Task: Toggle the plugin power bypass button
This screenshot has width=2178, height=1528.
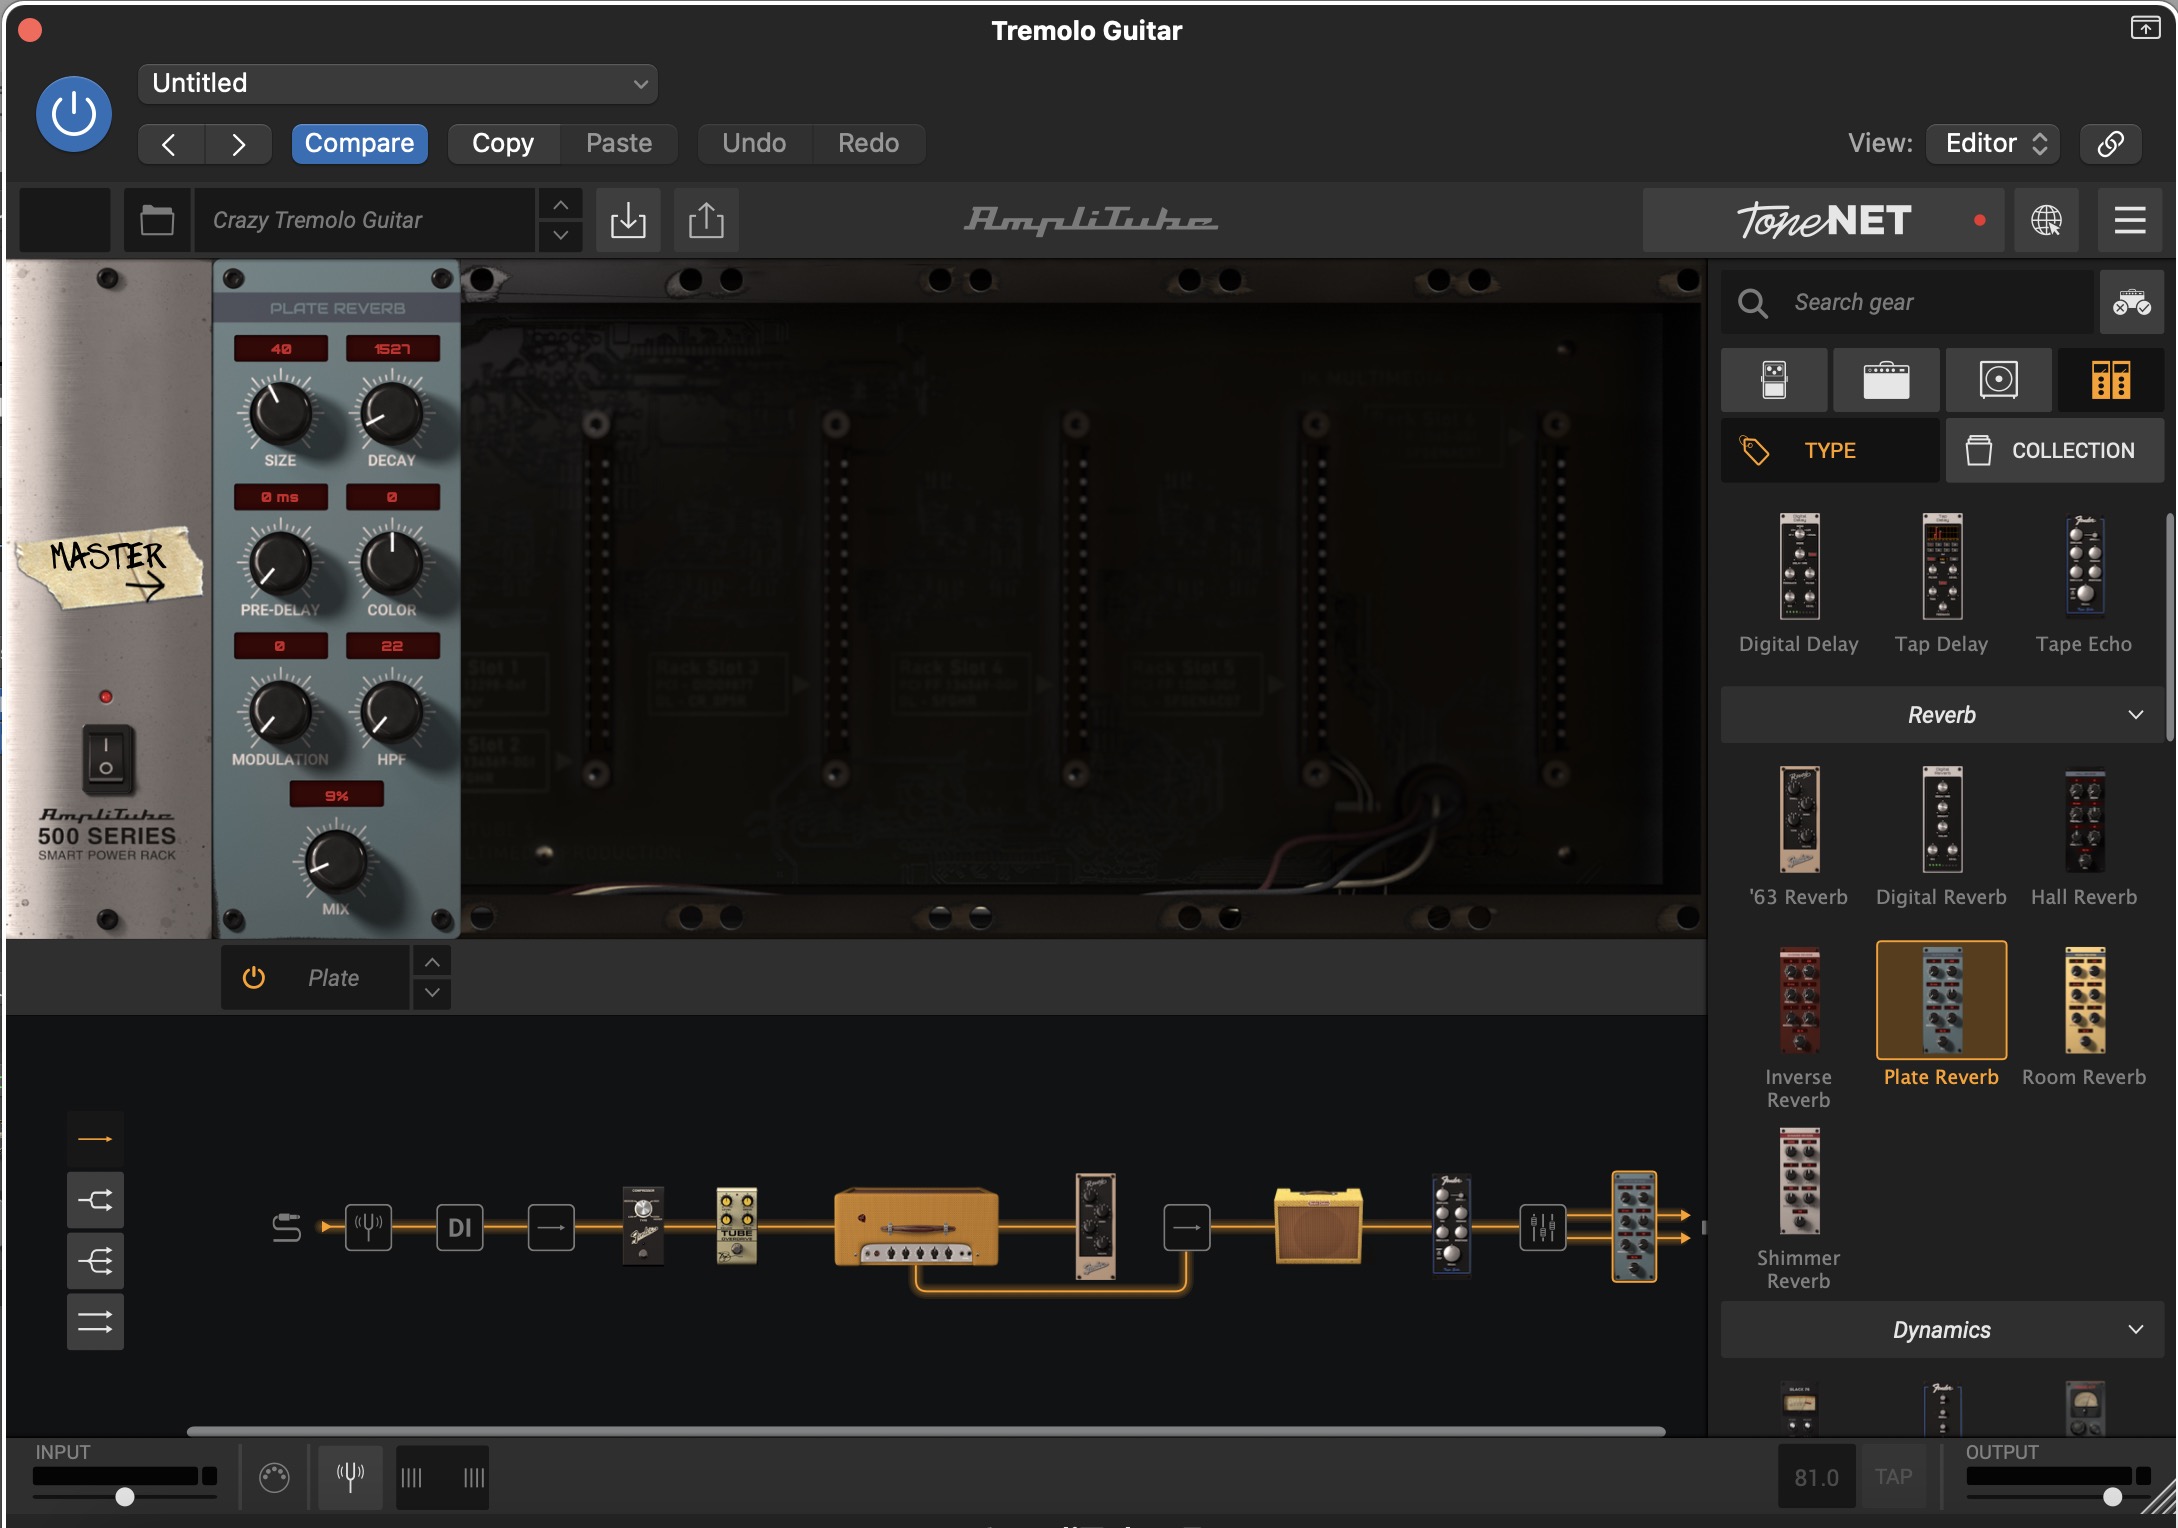Action: tap(74, 114)
